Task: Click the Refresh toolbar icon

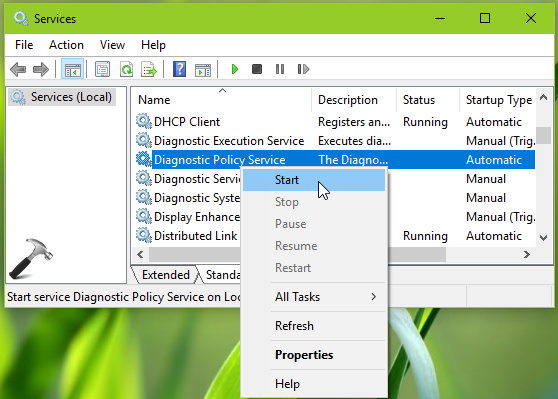Action: point(126,69)
